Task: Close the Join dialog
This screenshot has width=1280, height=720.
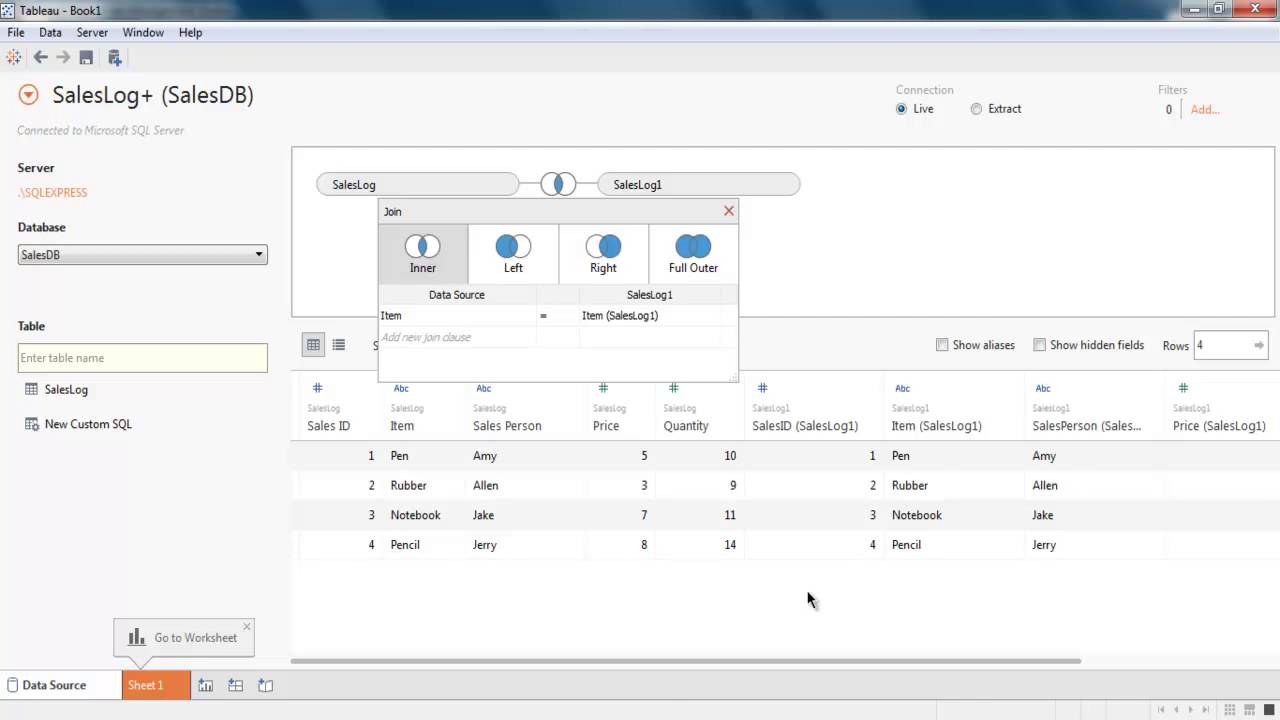Action: (x=729, y=211)
